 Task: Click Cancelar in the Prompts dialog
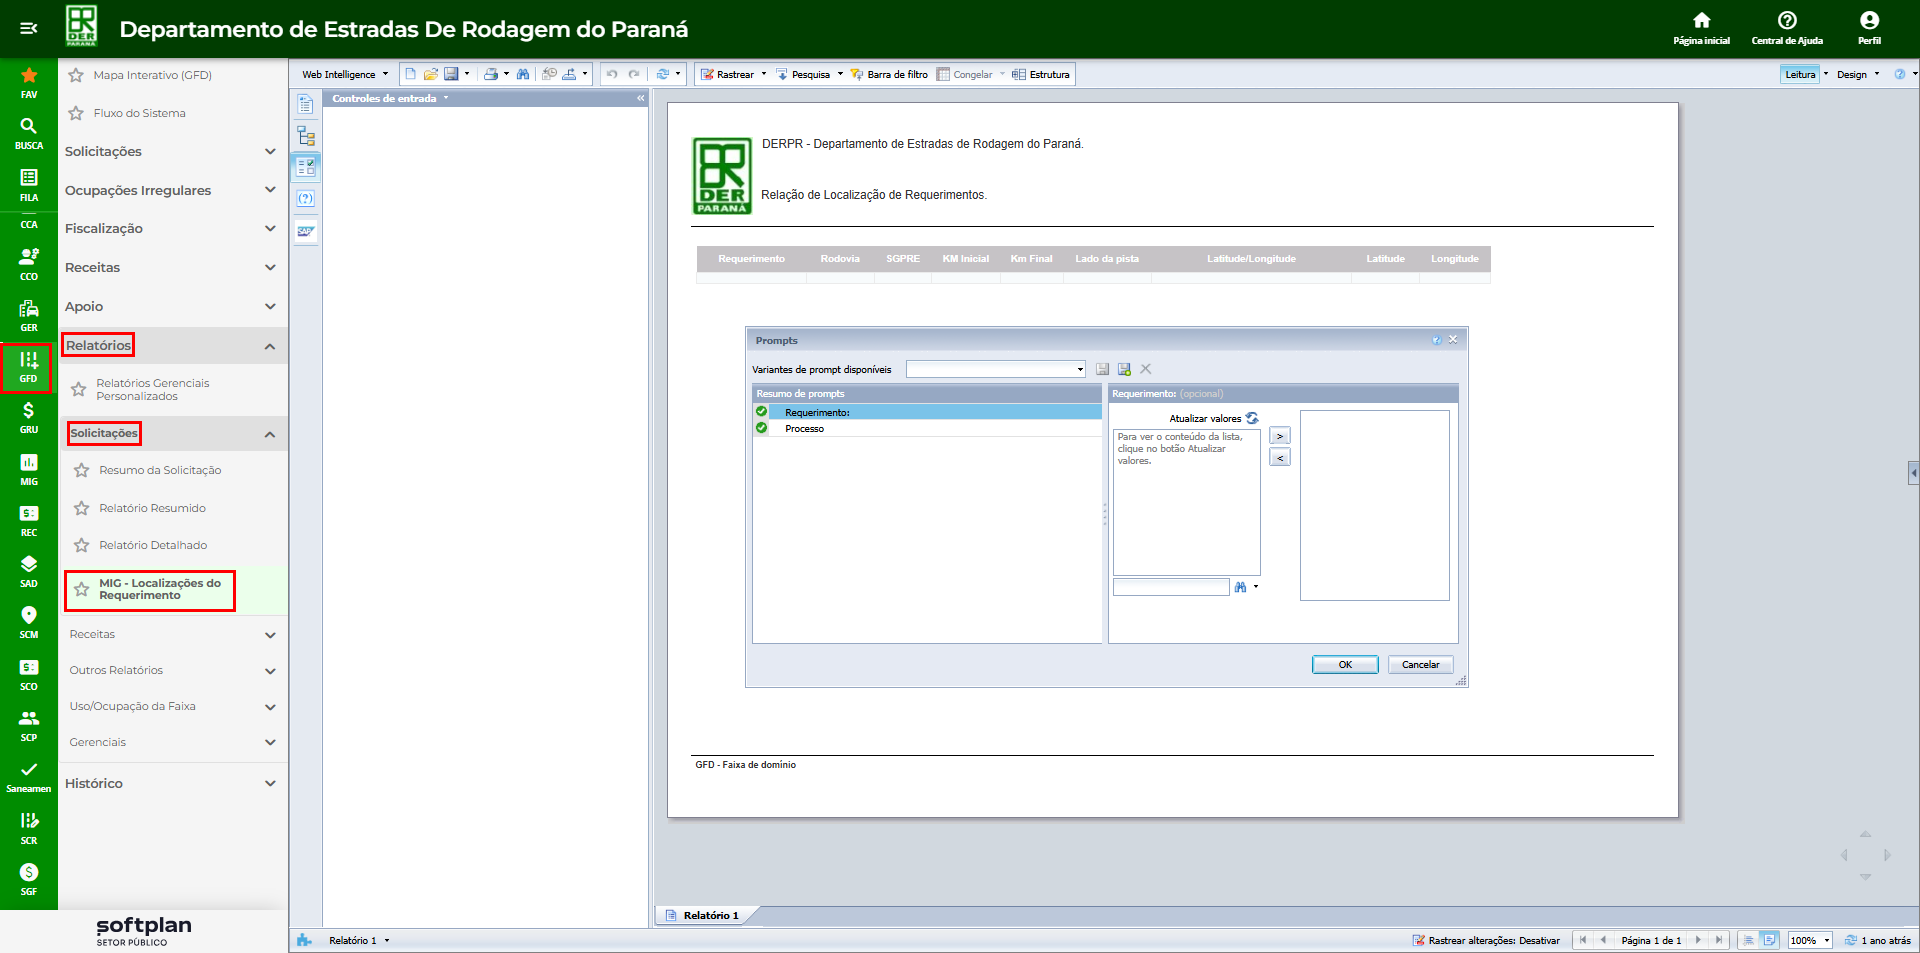click(1419, 665)
